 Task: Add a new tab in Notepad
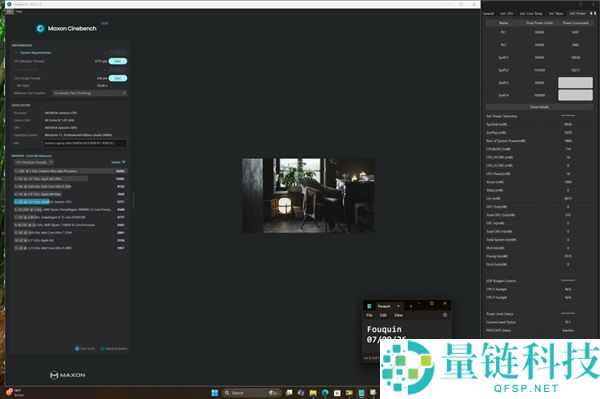coord(411,306)
